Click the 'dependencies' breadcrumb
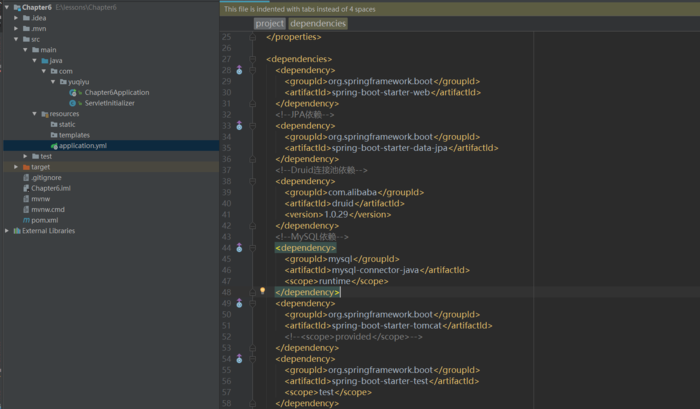 pos(318,23)
